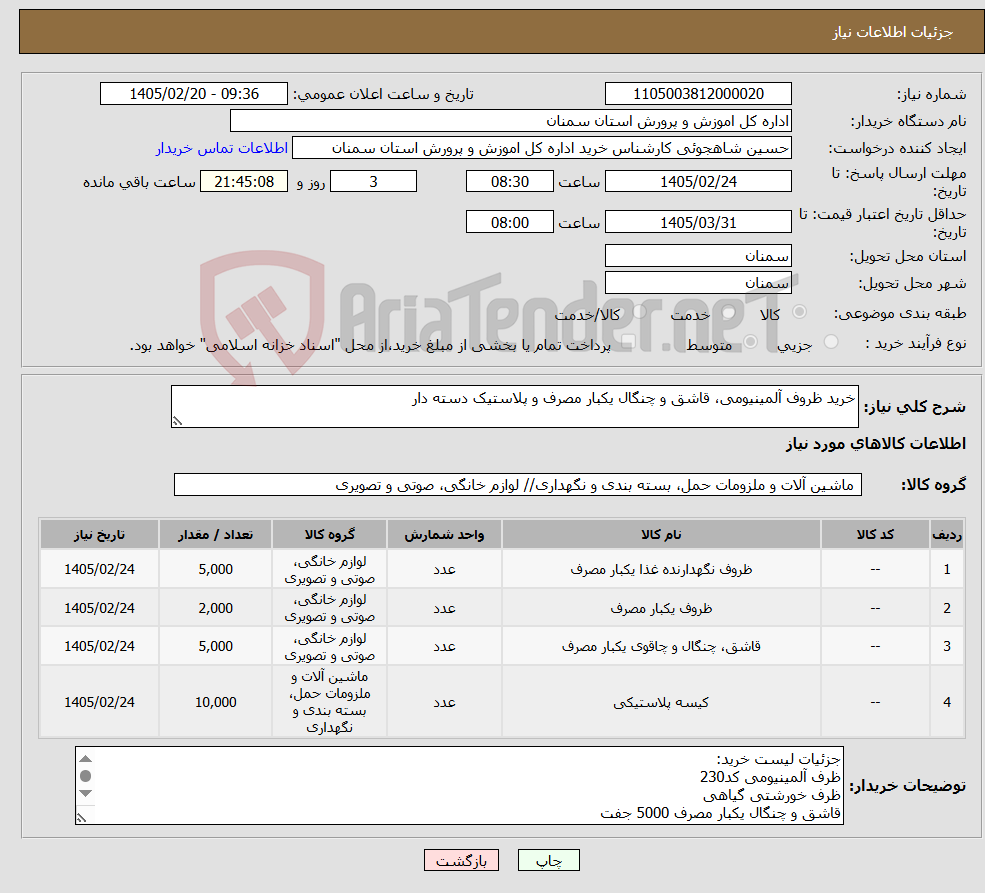Click row number 4 cell

947,702
